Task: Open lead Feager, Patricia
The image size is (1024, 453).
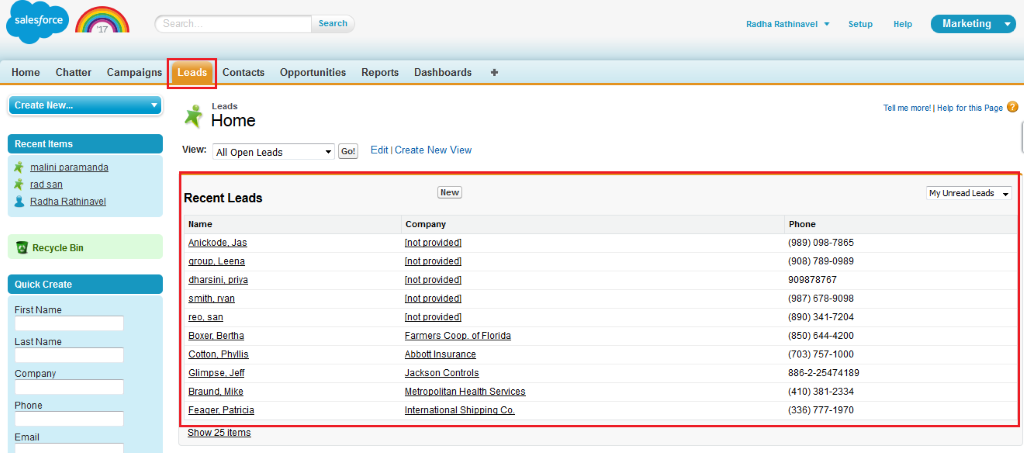Action: pyautogui.click(x=221, y=410)
